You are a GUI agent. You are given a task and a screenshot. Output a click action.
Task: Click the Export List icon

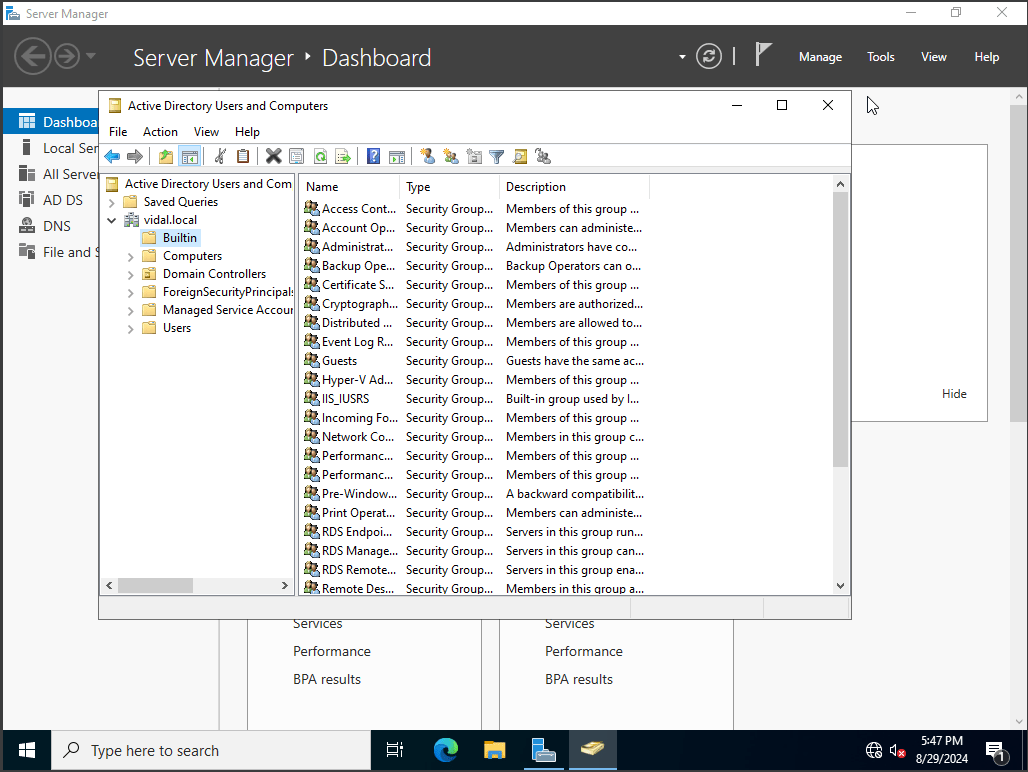(x=343, y=157)
